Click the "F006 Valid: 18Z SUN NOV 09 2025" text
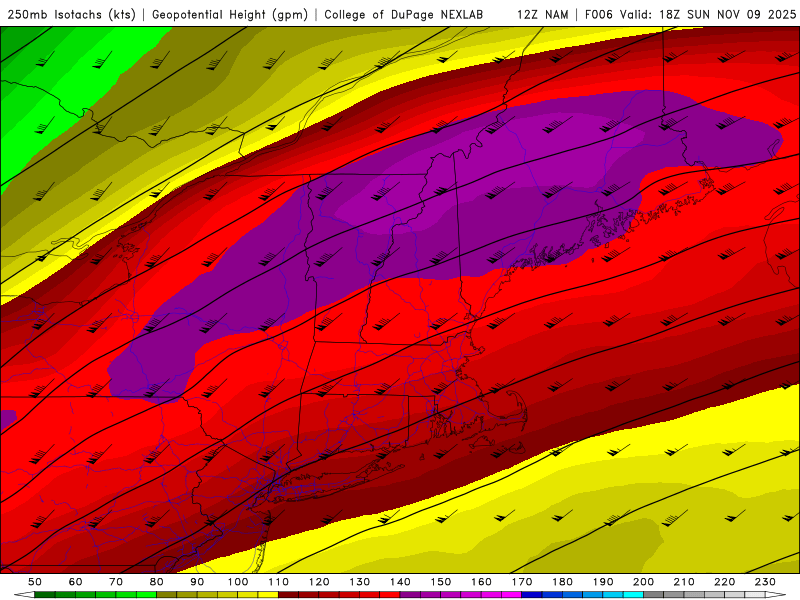 690,14
